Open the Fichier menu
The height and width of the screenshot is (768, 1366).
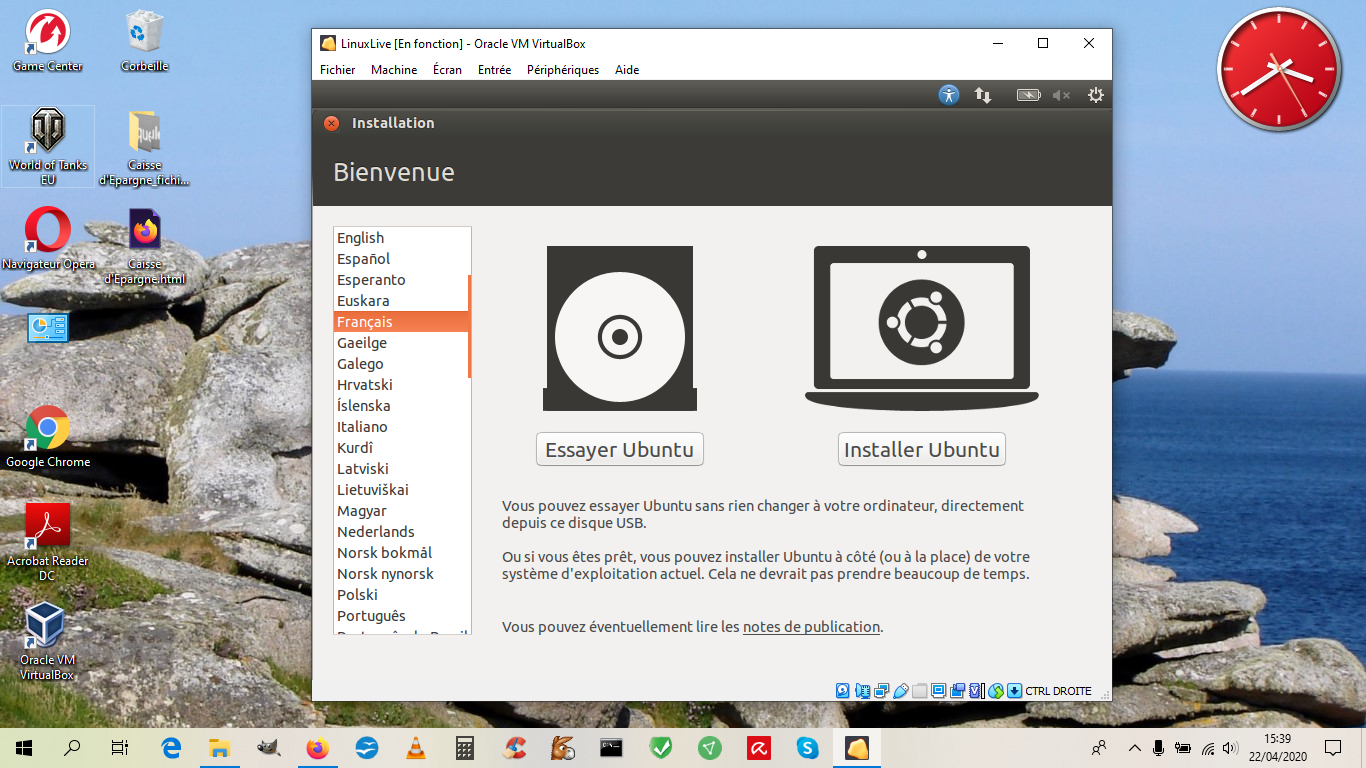tap(338, 70)
